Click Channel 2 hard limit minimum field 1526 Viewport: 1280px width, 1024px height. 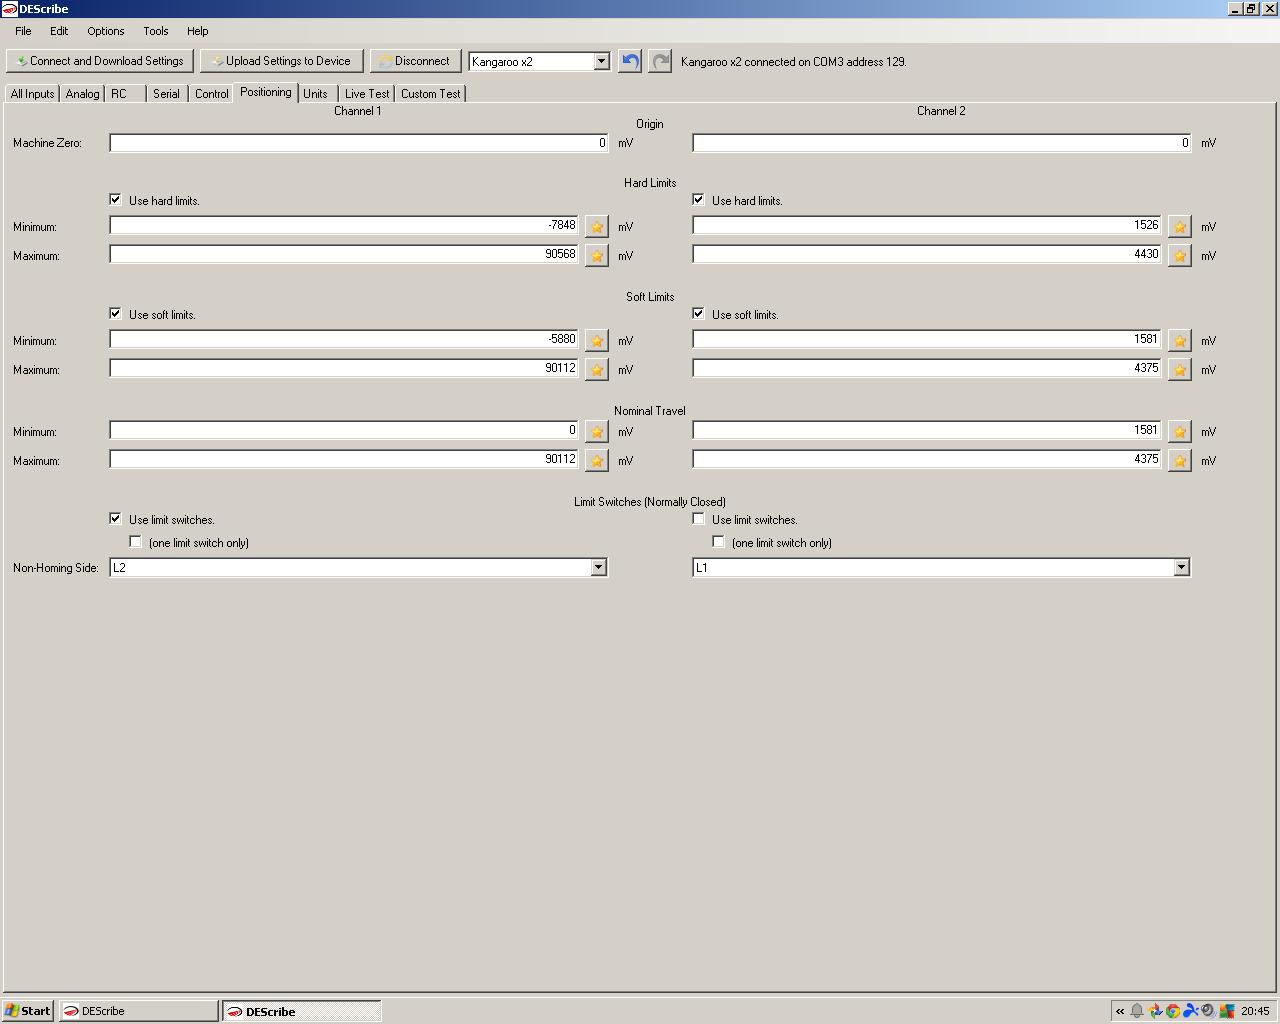927,226
